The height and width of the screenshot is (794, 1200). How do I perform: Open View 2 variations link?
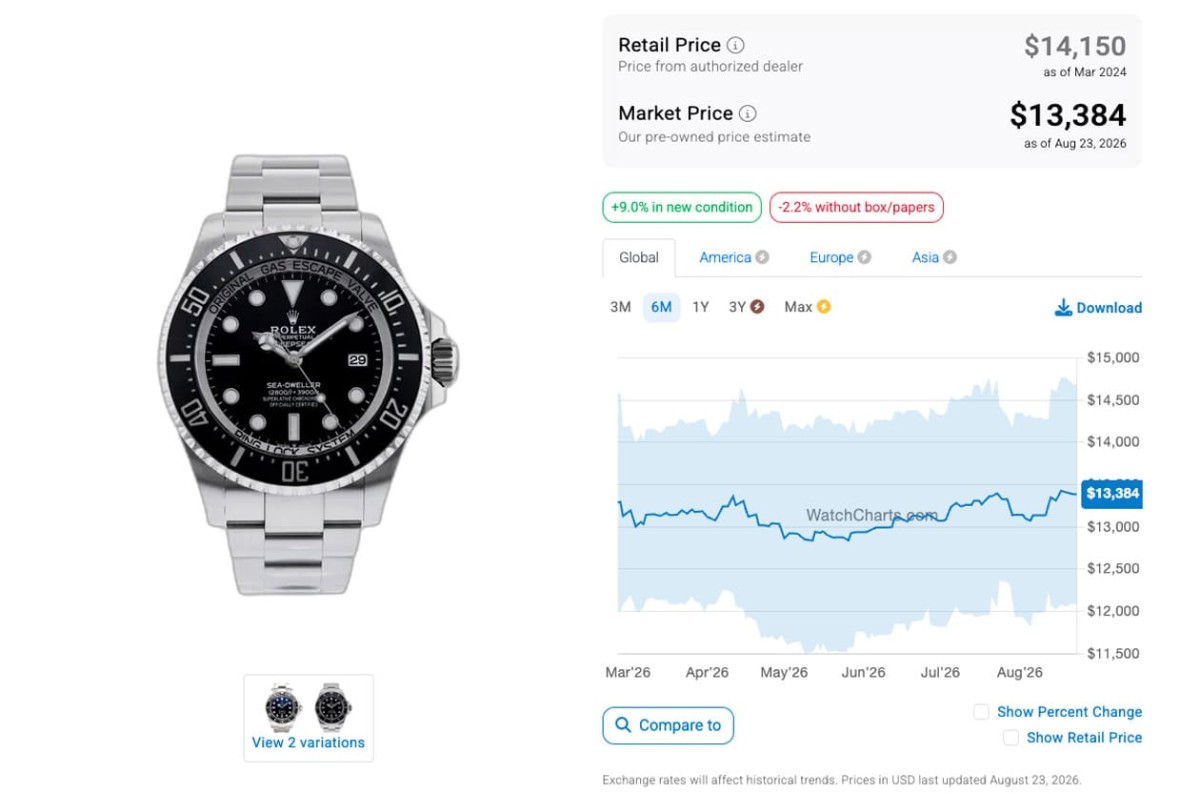308,742
